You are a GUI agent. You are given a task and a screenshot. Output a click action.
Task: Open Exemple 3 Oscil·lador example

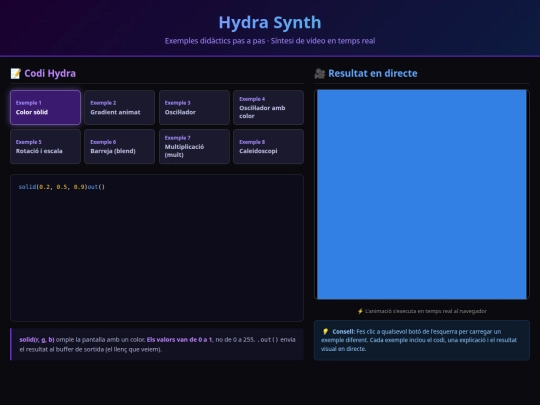tap(194, 107)
